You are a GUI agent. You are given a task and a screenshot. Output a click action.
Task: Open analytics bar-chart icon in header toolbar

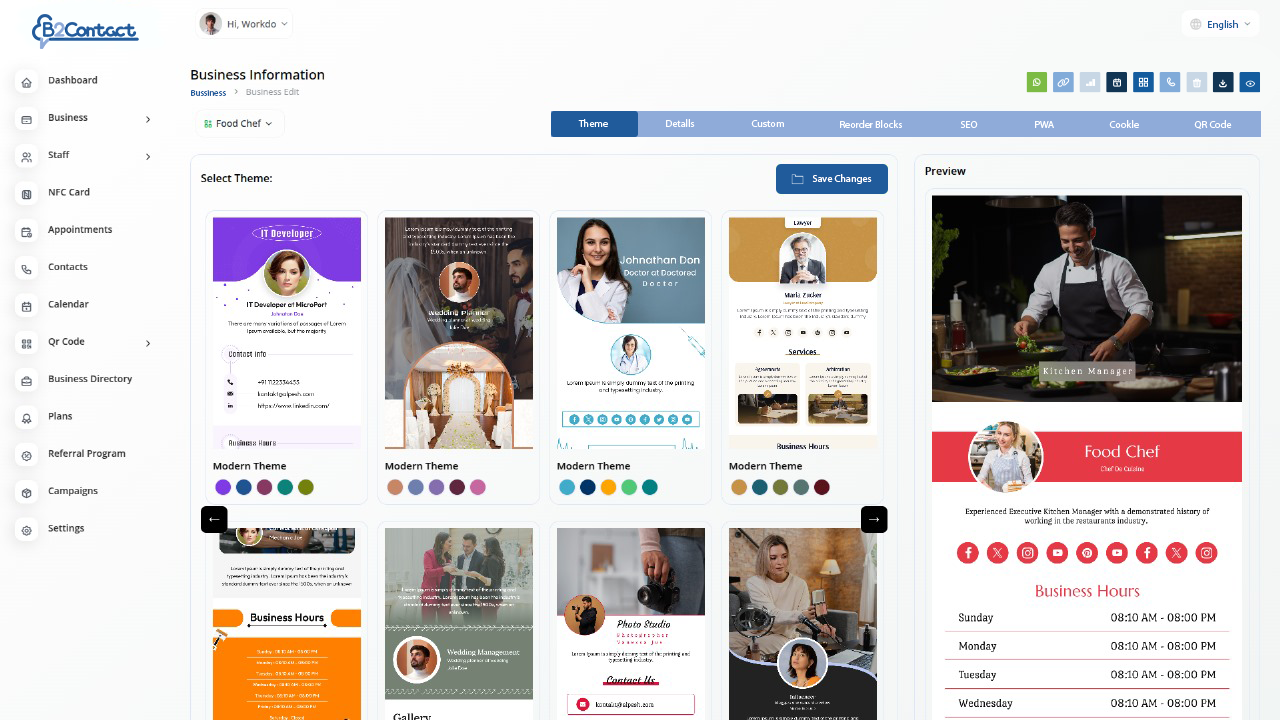pos(1090,82)
